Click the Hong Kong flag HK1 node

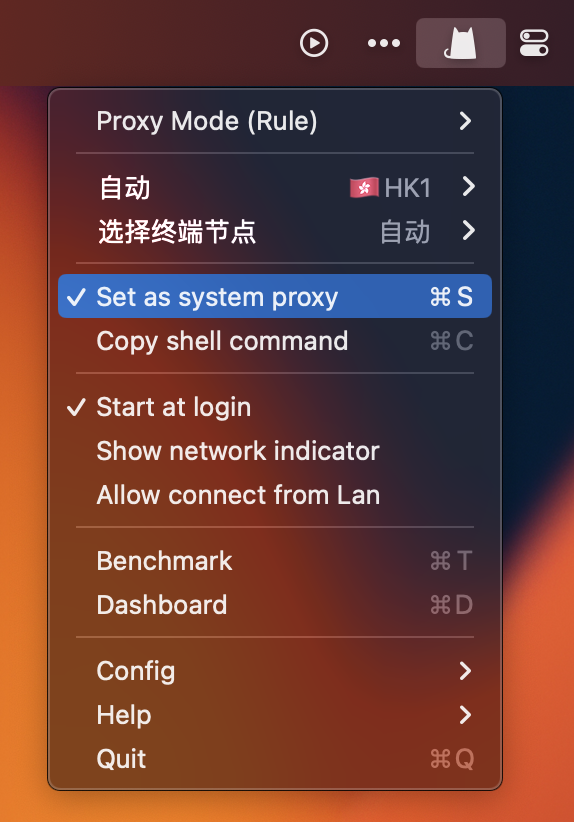tap(391, 188)
